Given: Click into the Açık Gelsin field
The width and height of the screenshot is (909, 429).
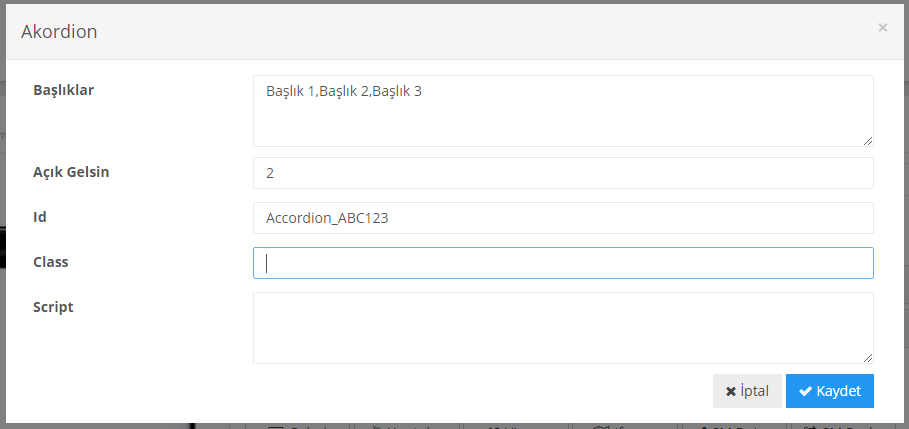Looking at the screenshot, I should 563,173.
